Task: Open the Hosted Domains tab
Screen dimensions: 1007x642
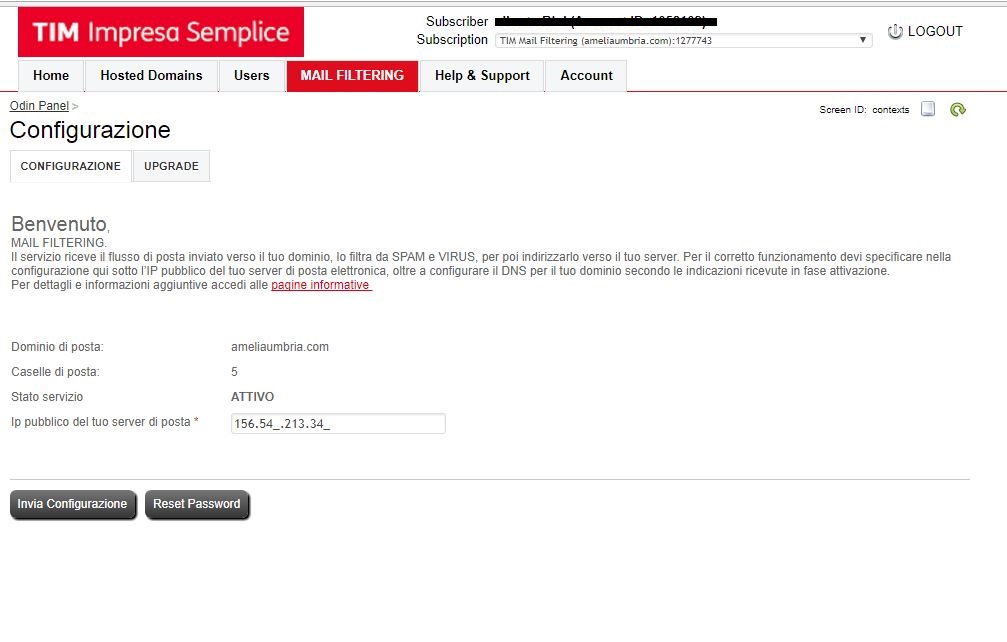Action: tap(151, 76)
